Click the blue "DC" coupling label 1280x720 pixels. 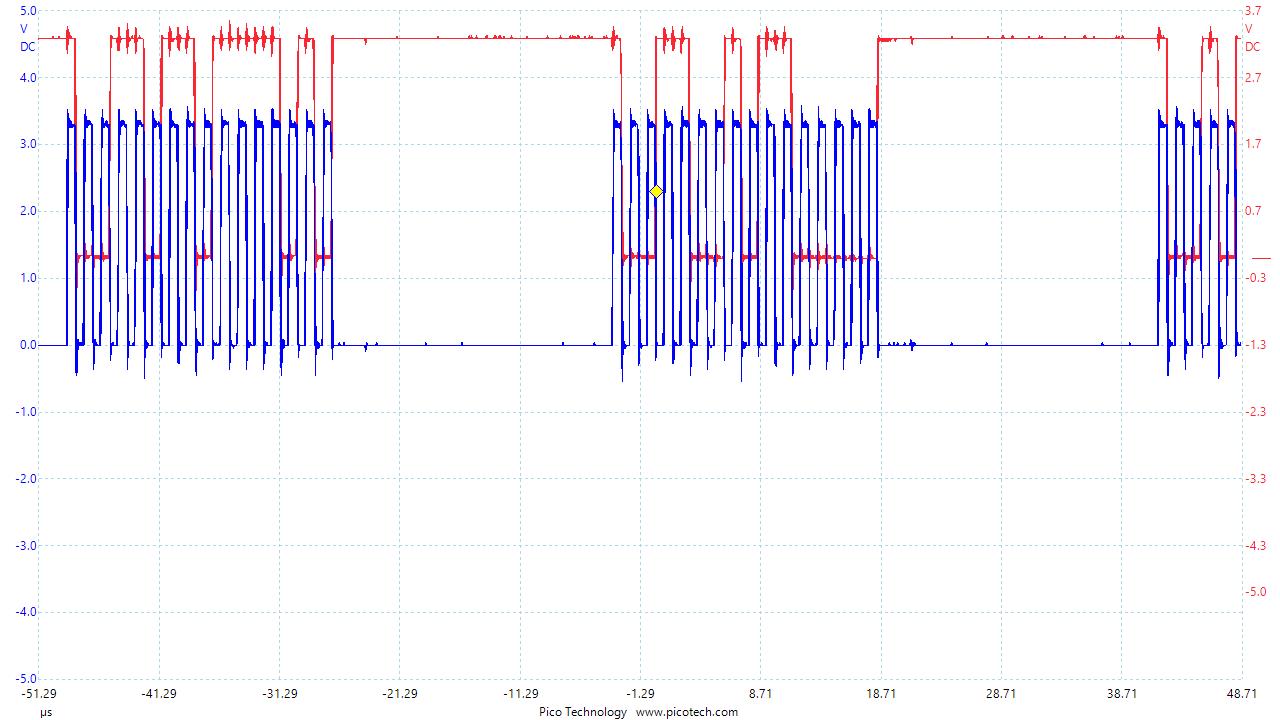28,46
